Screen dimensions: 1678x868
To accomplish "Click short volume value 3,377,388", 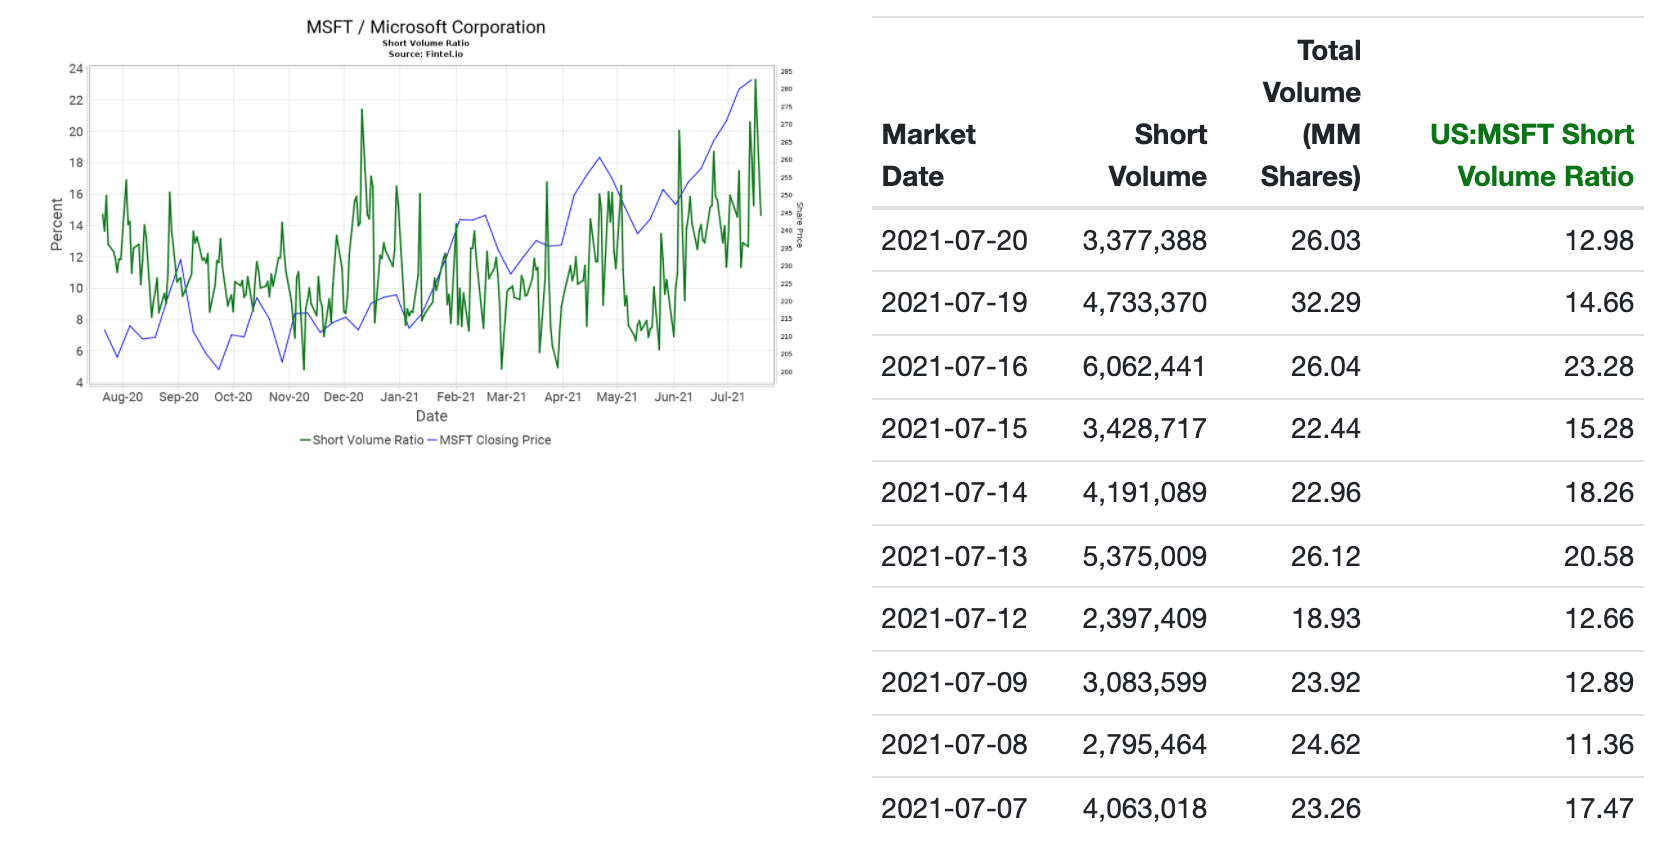I will click(x=1145, y=240).
